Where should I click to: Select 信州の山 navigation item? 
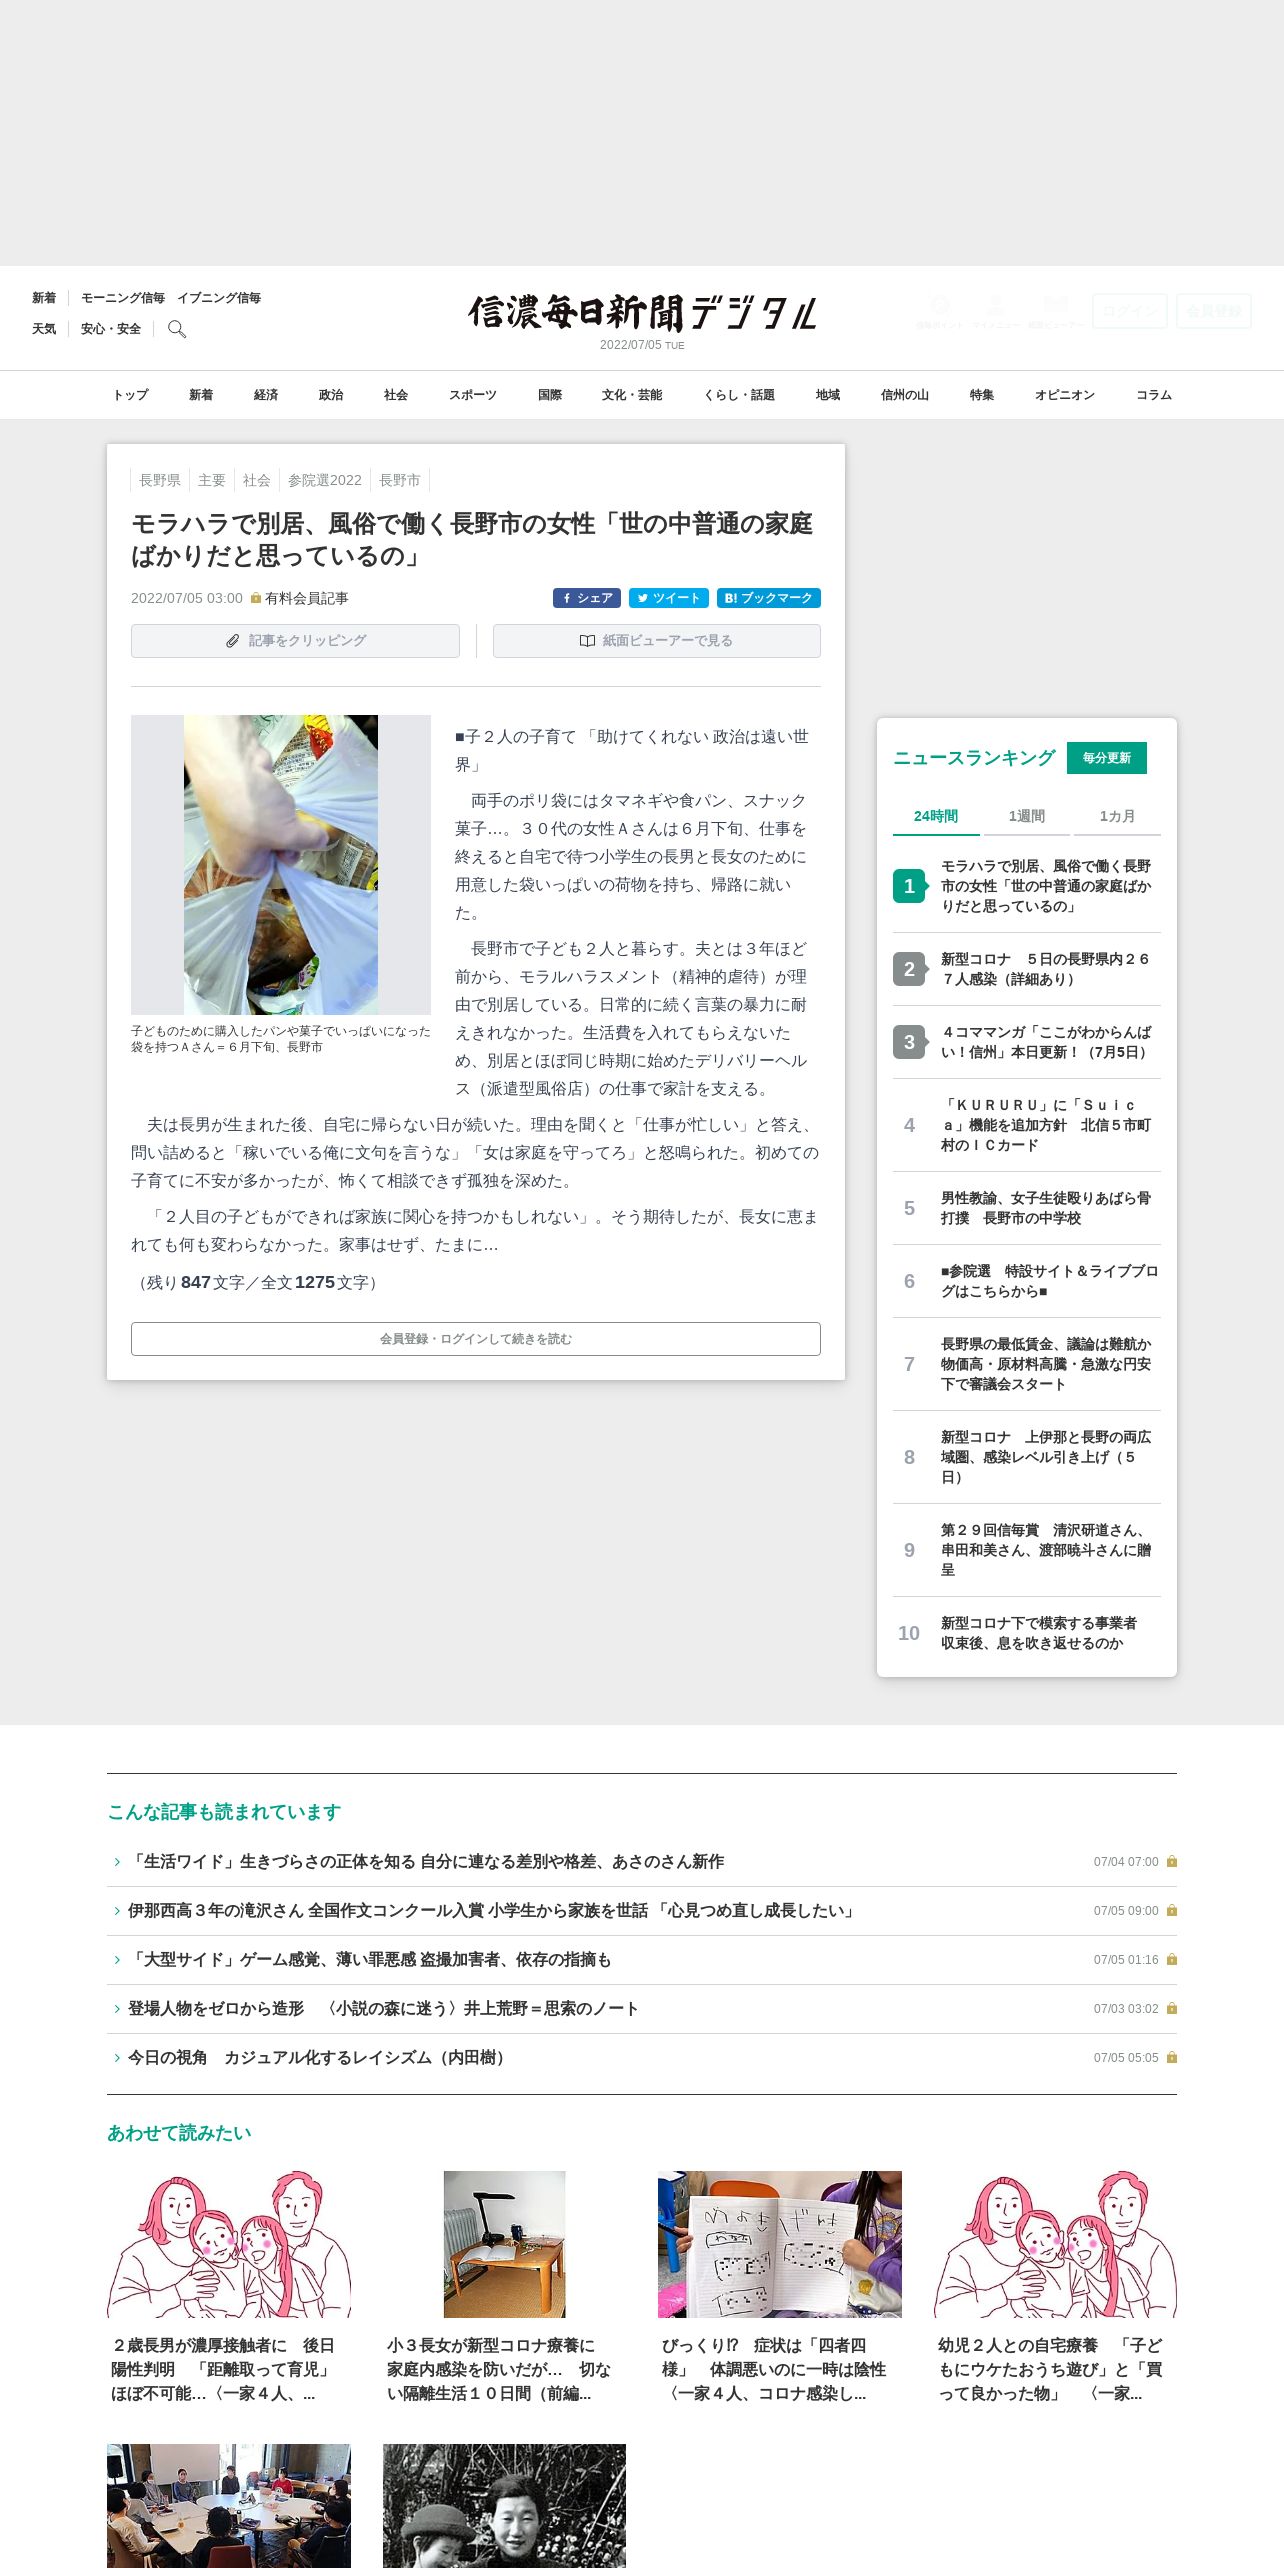coord(905,395)
